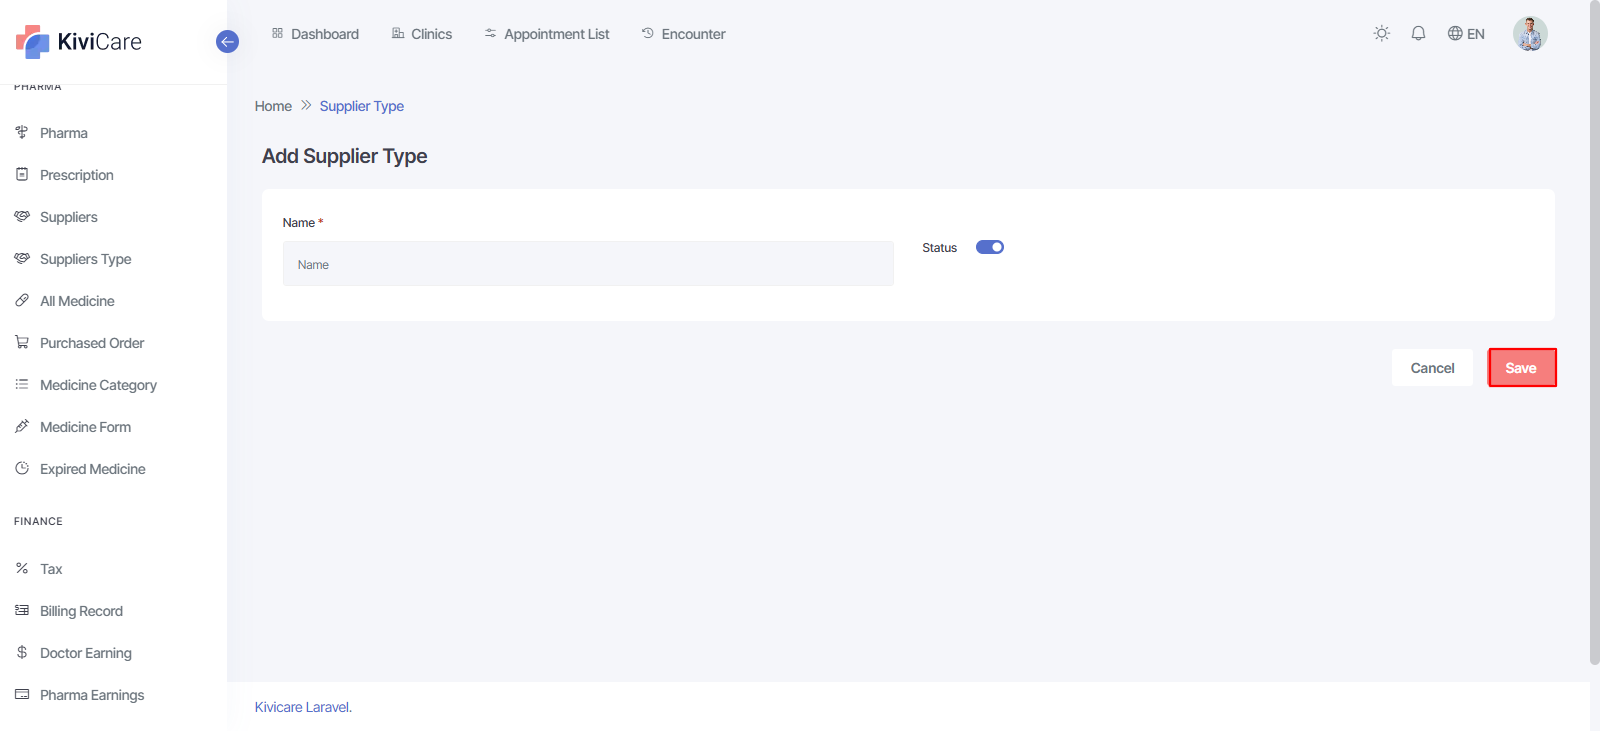1600x731 pixels.
Task: Follow the Supplier Type breadcrumb link
Action: [361, 106]
